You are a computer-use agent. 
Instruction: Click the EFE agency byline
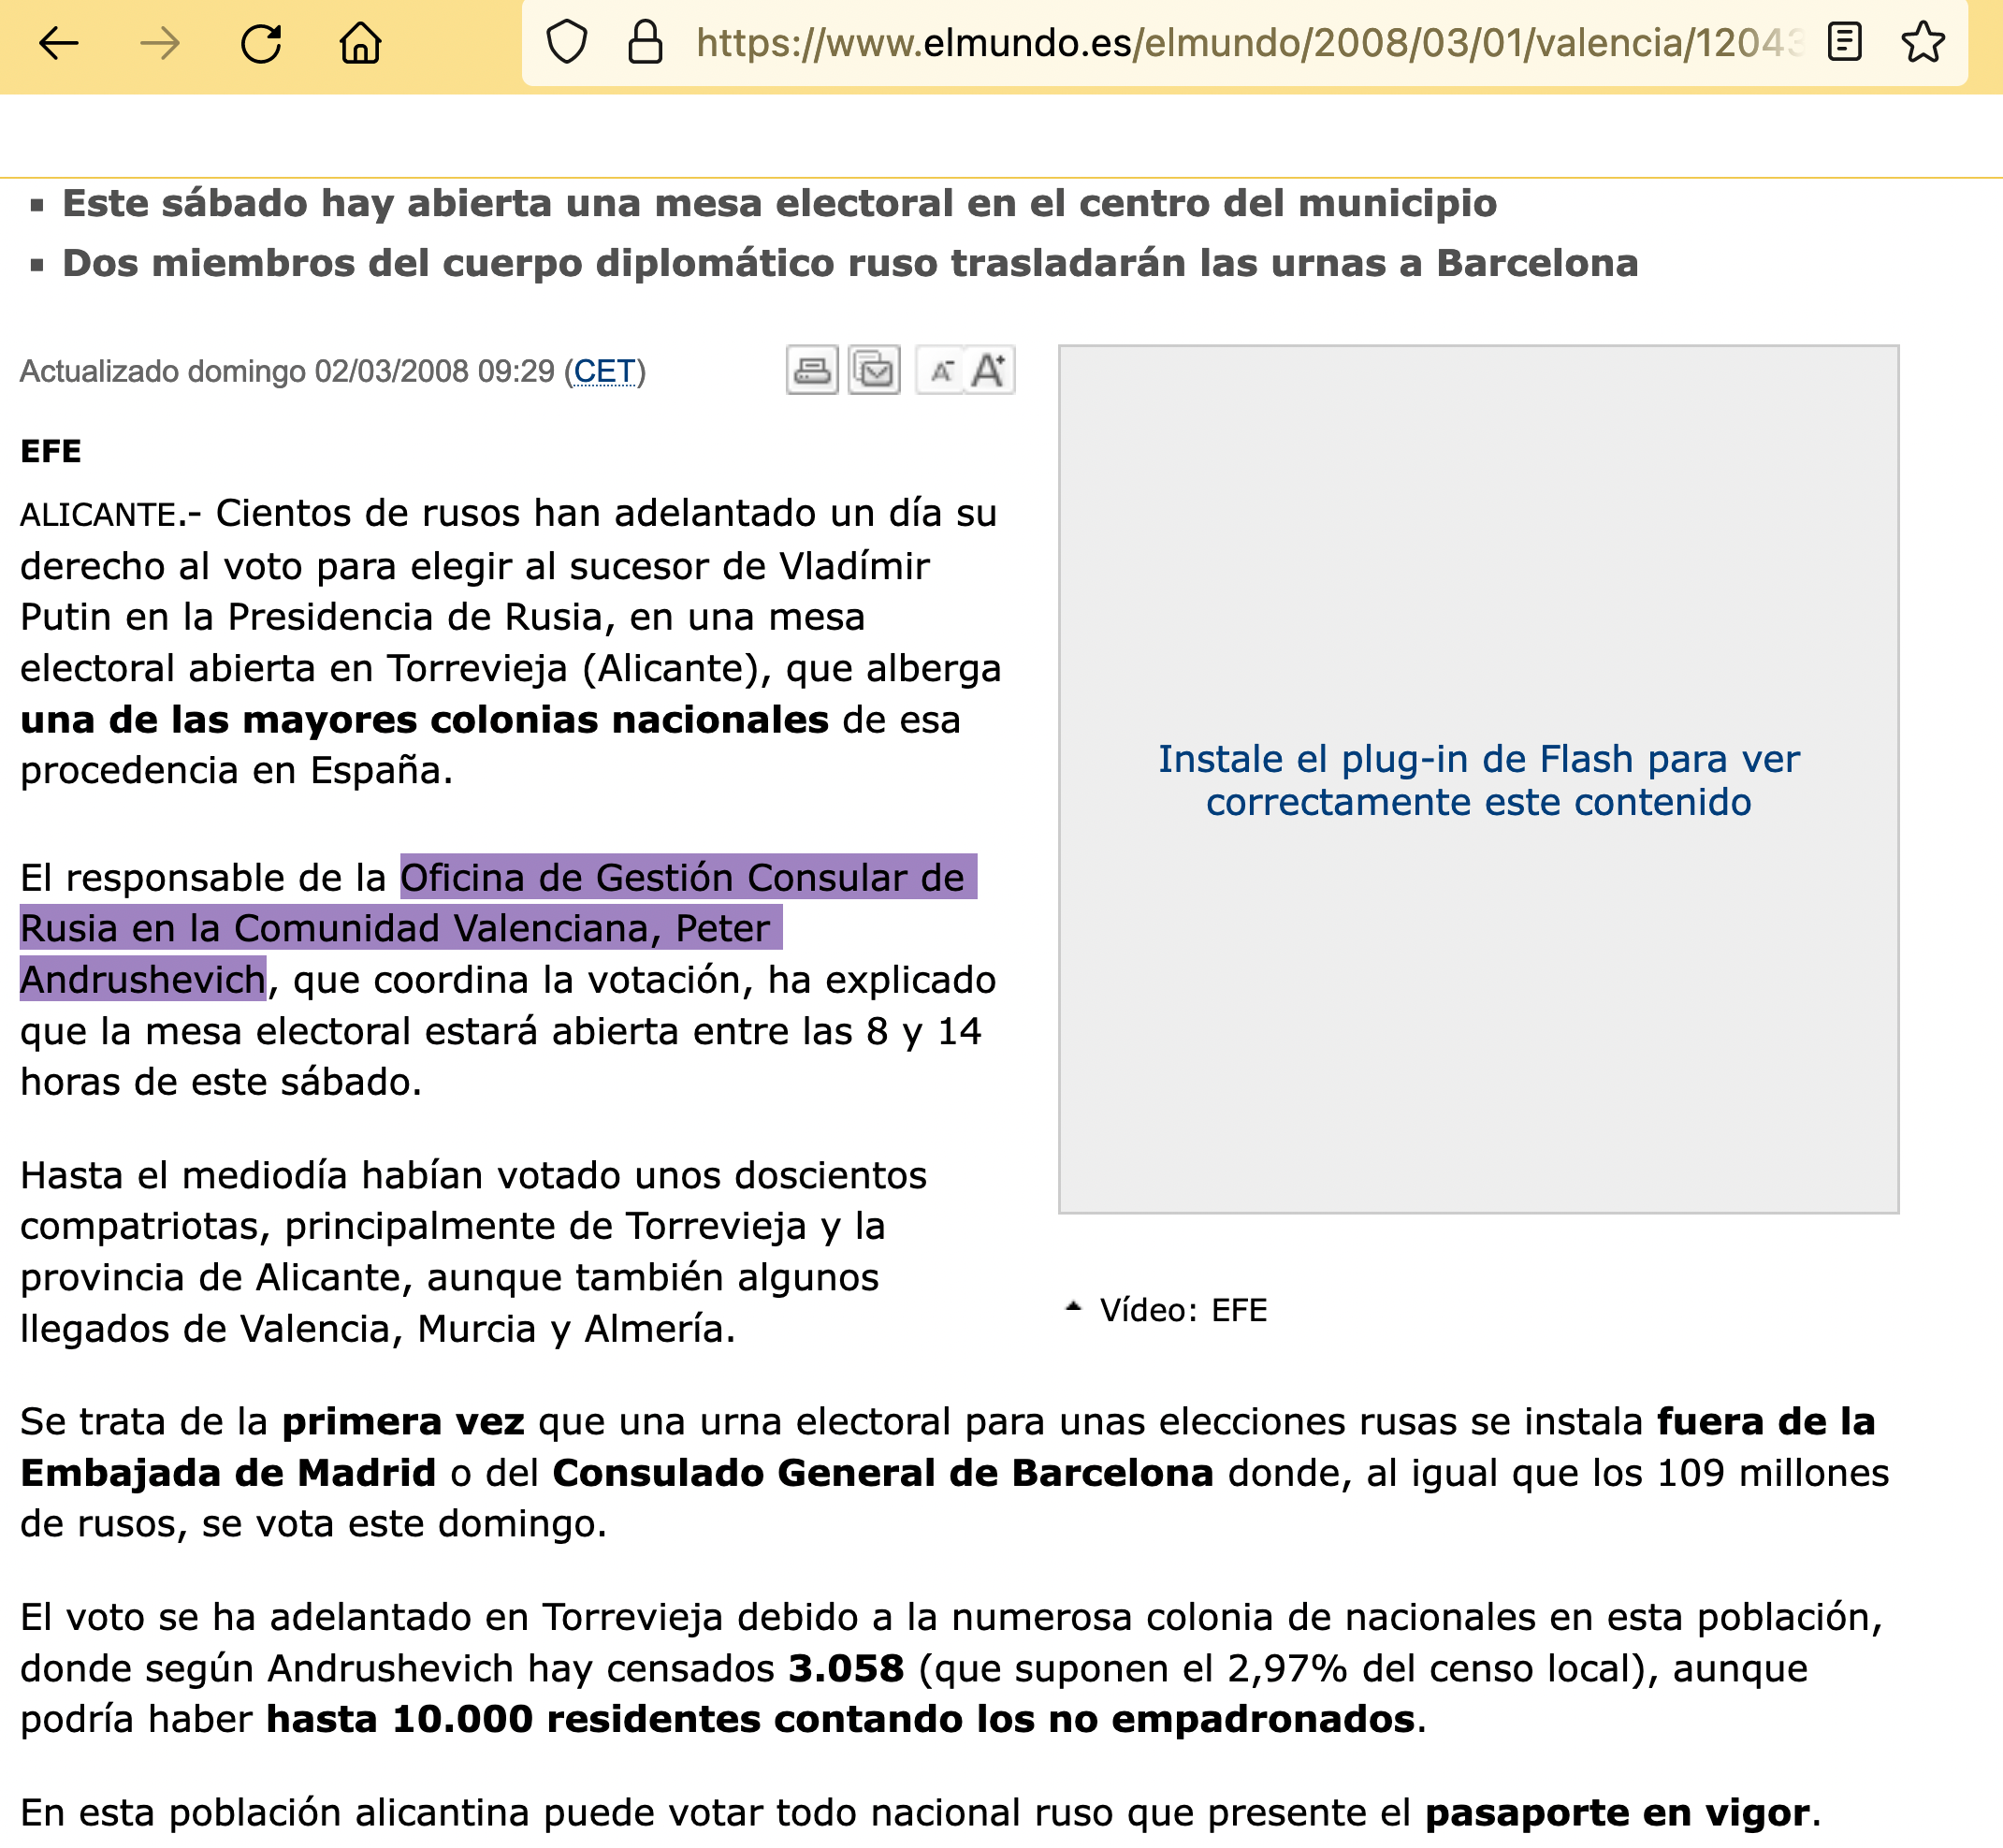tap(51, 451)
